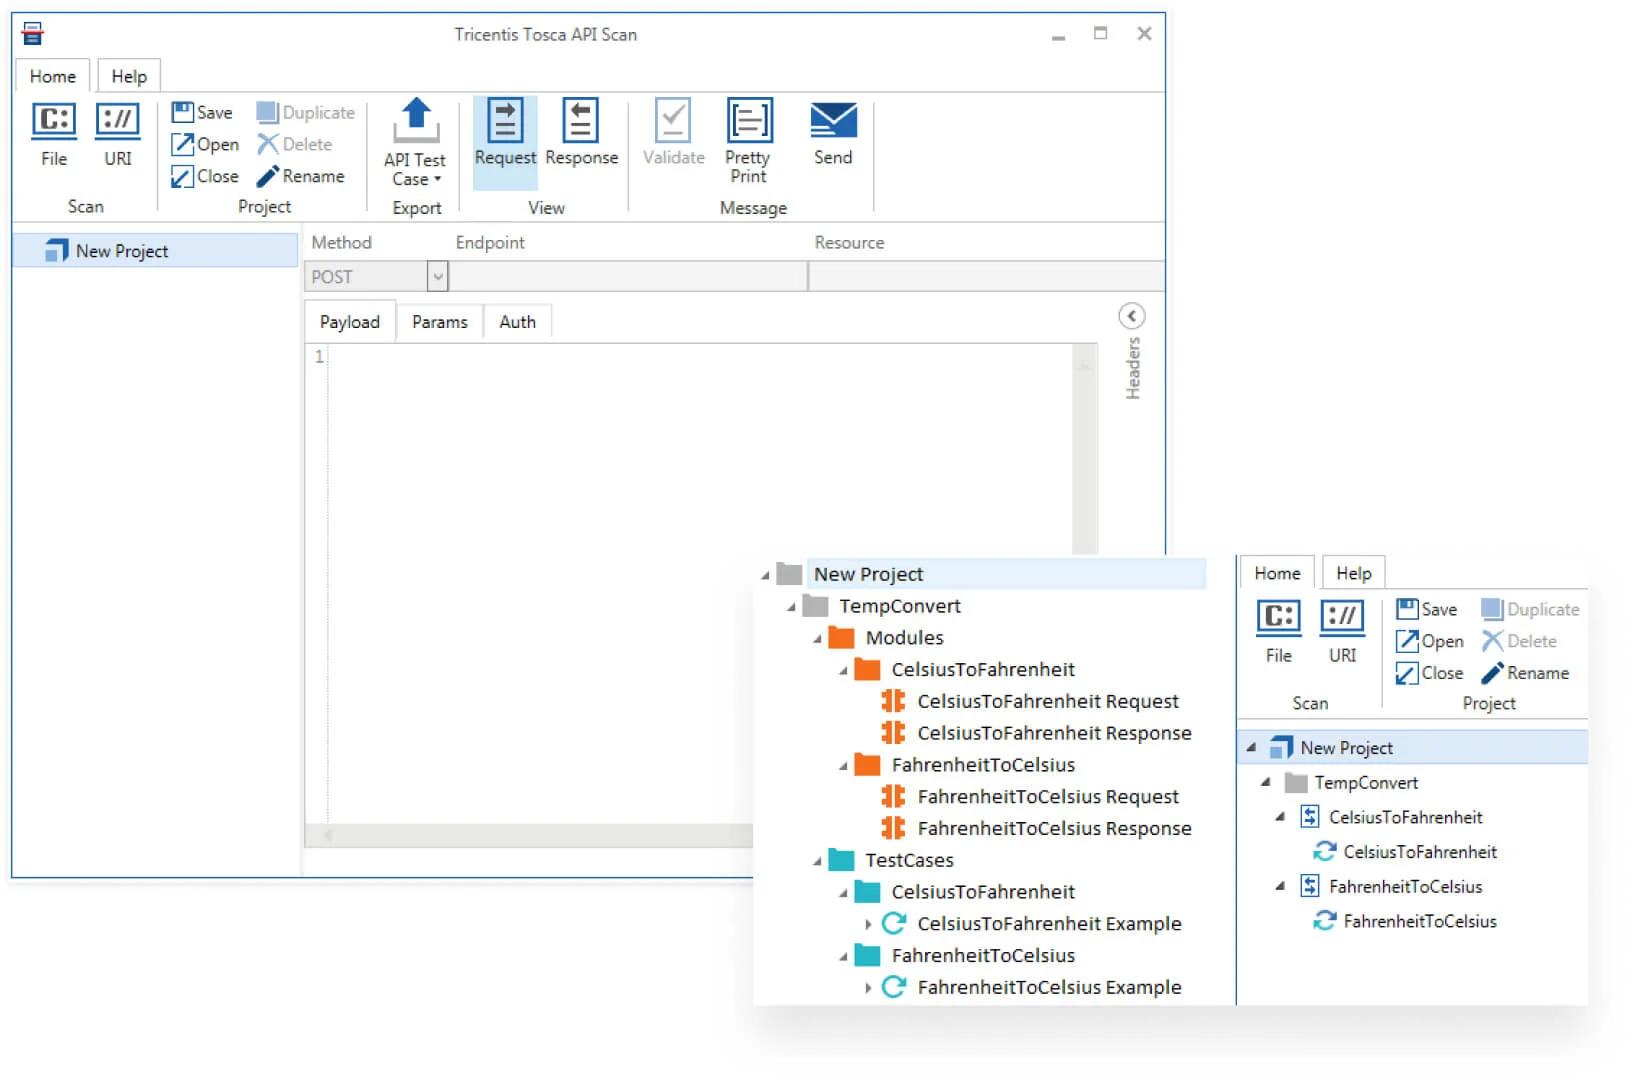Viewport: 1636px width, 1086px height.
Task: Expand the CelsiusToFahrenheit Example test case
Action: point(868,925)
